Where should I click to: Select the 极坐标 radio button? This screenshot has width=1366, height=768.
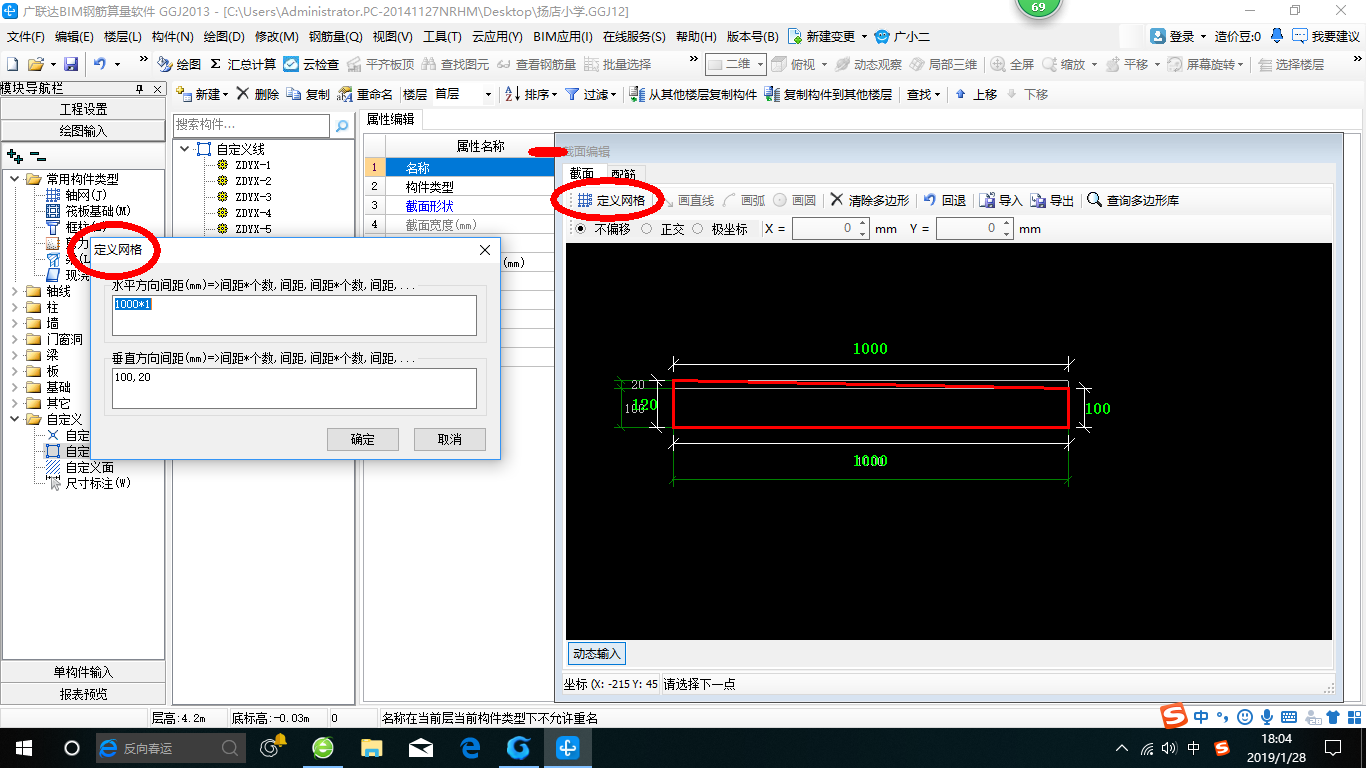(698, 229)
